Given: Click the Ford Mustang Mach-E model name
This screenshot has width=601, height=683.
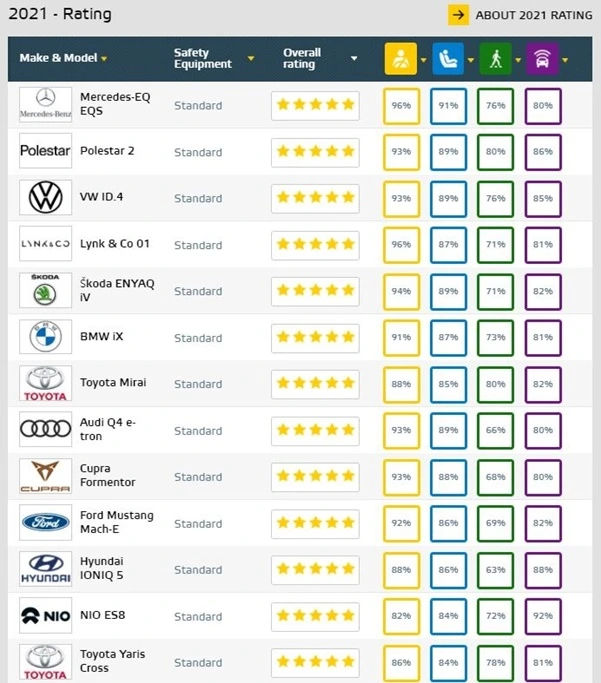Looking at the screenshot, I should tap(117, 522).
